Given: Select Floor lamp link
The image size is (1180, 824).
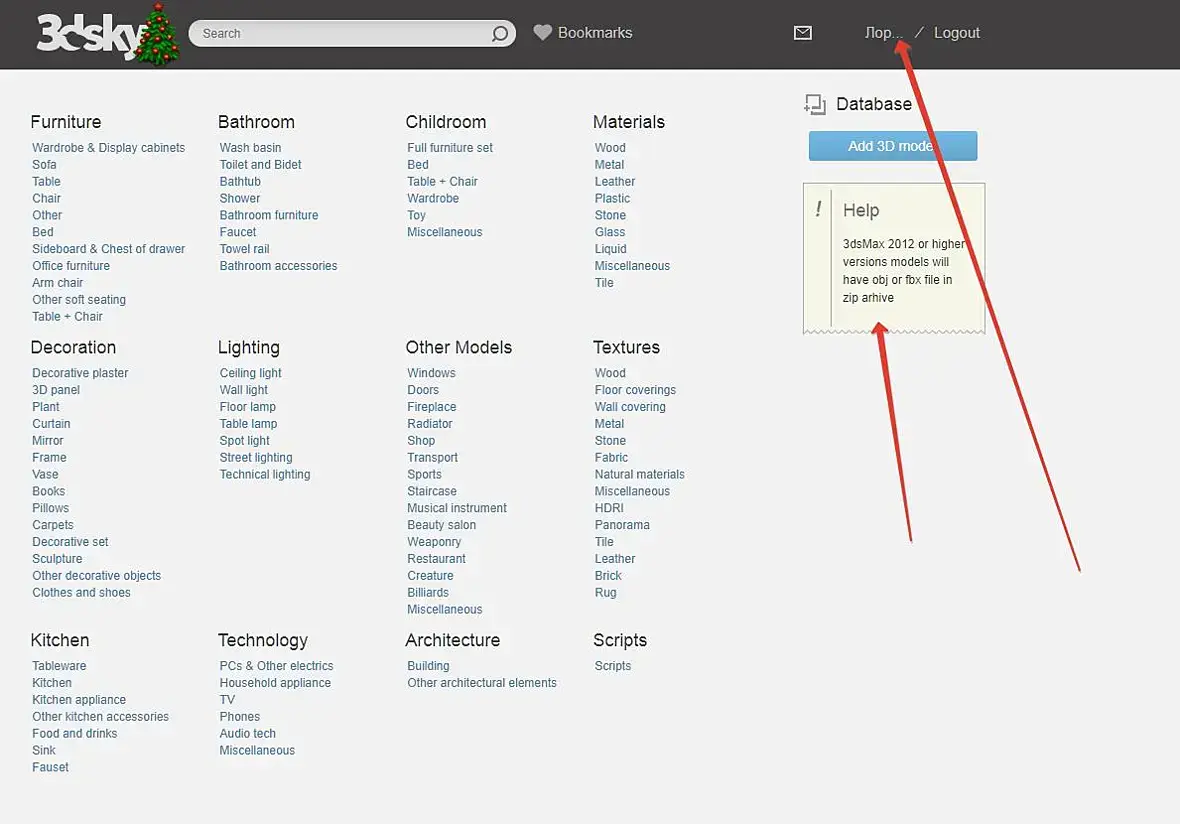Looking at the screenshot, I should click(x=248, y=407).
